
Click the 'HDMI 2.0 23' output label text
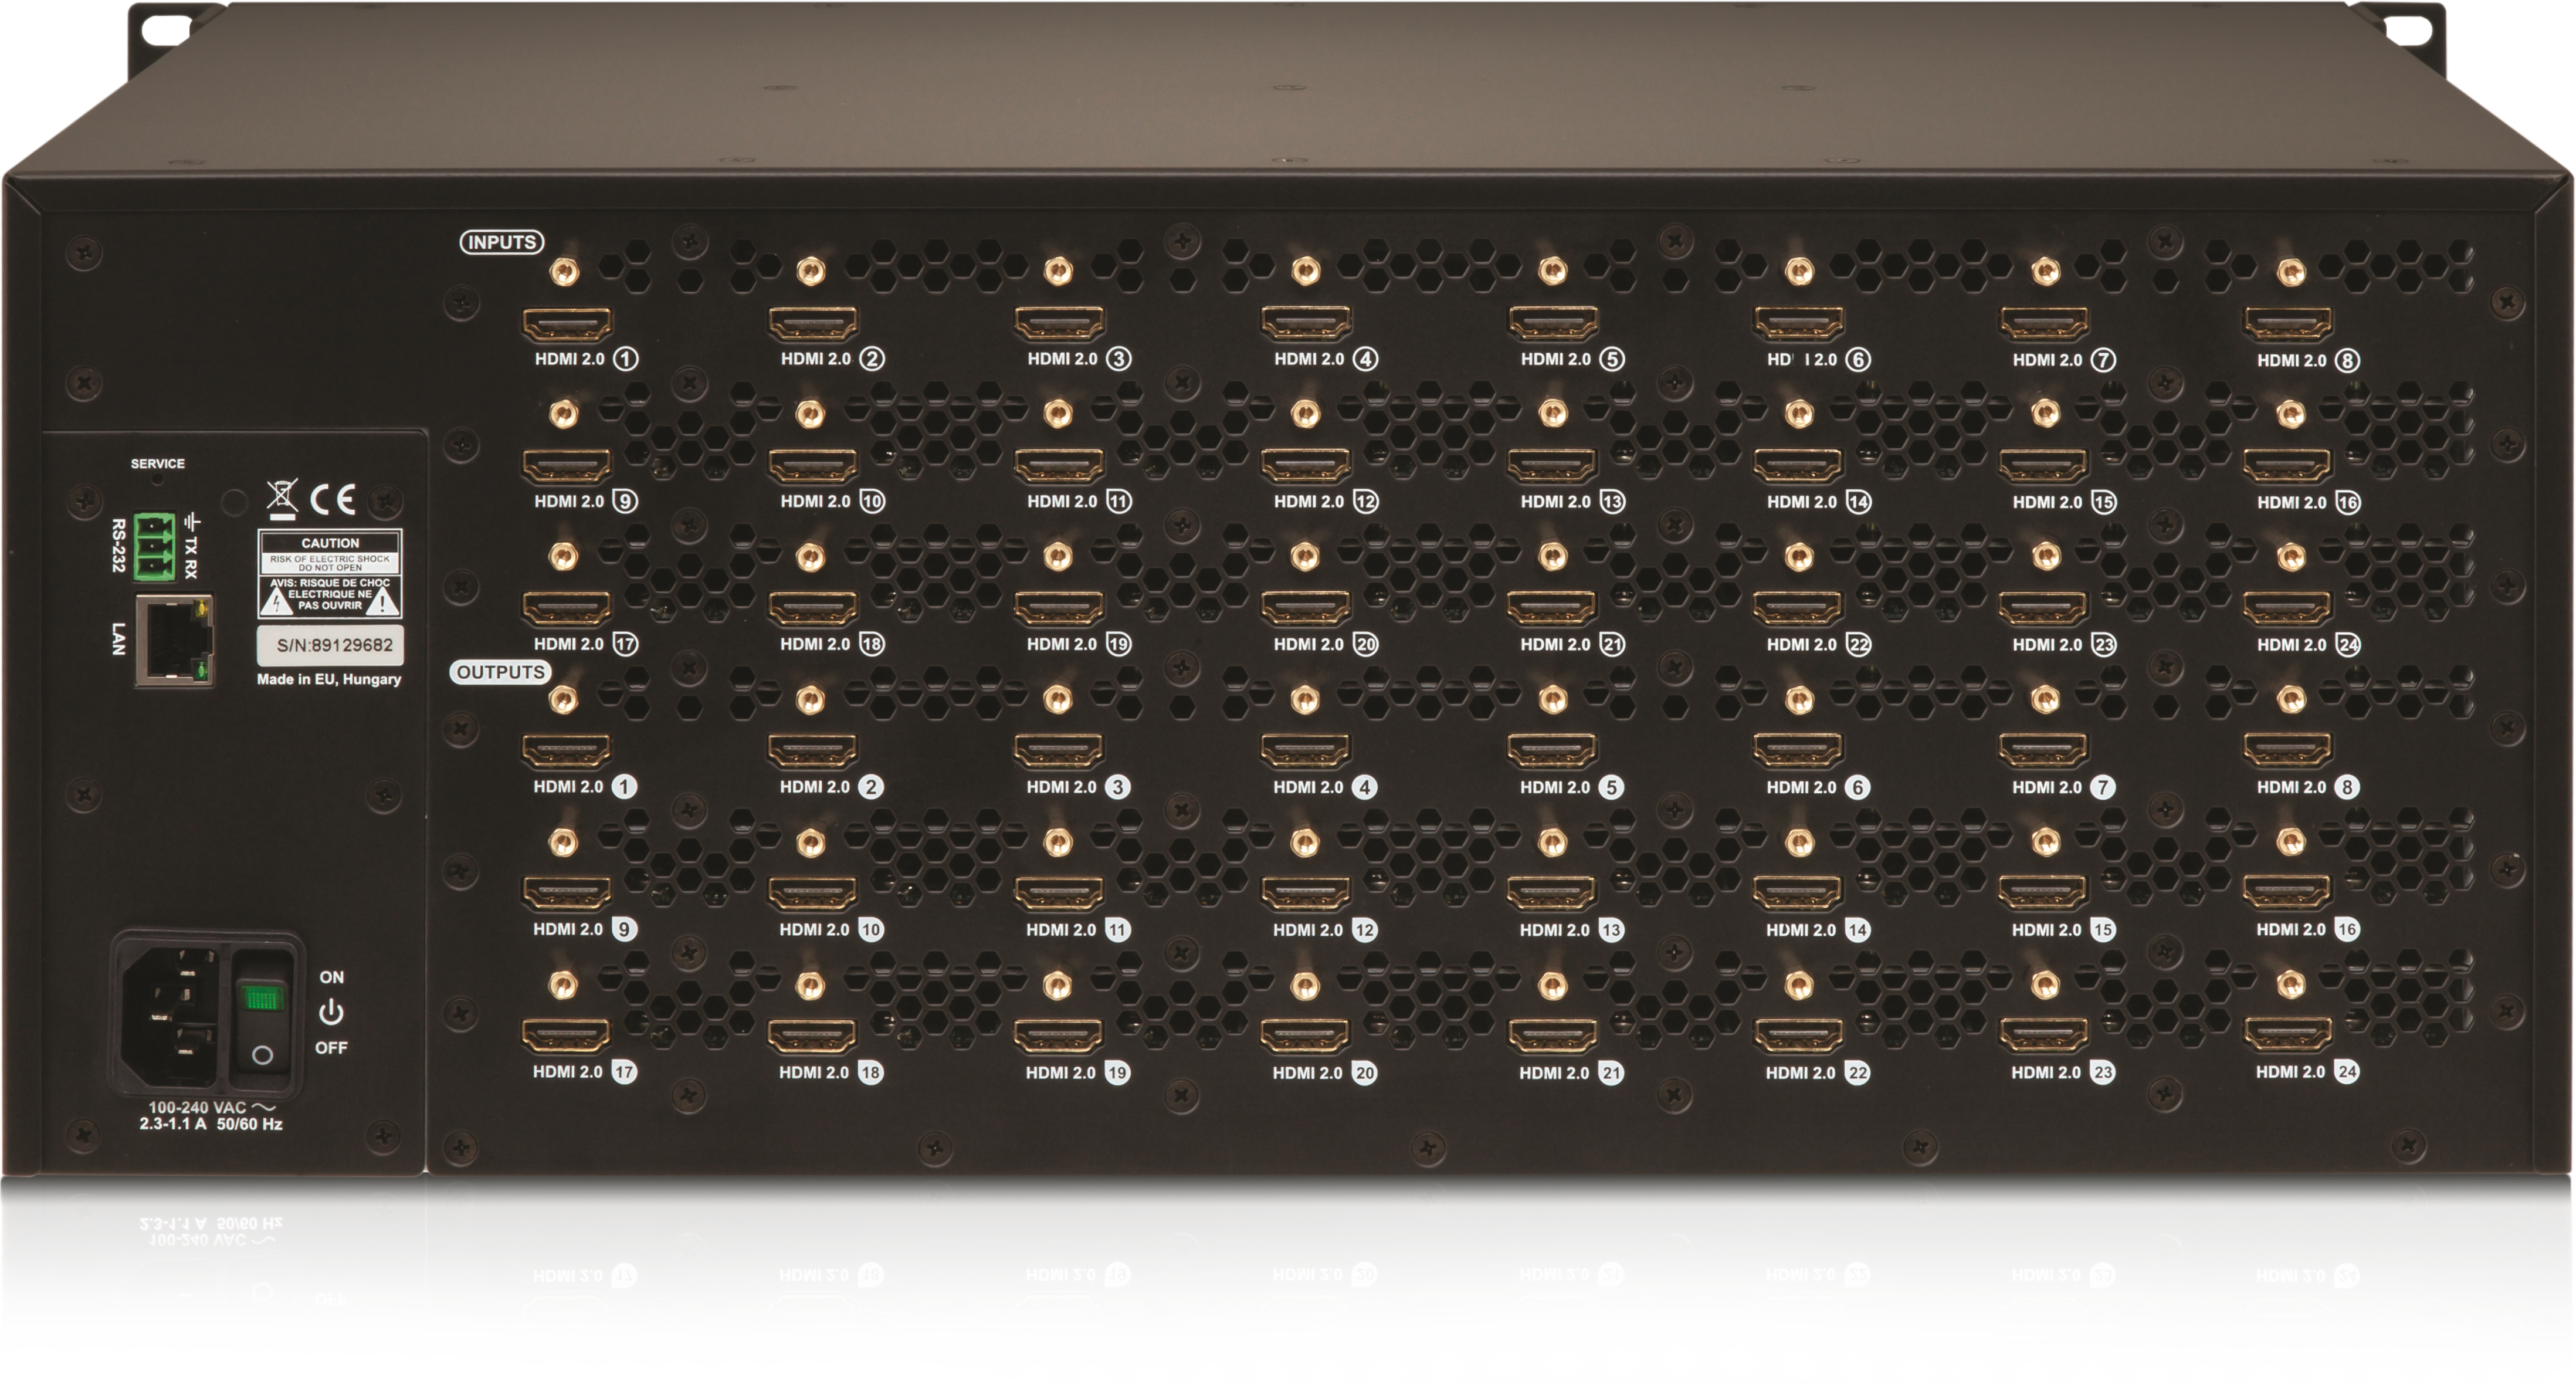(2063, 1073)
